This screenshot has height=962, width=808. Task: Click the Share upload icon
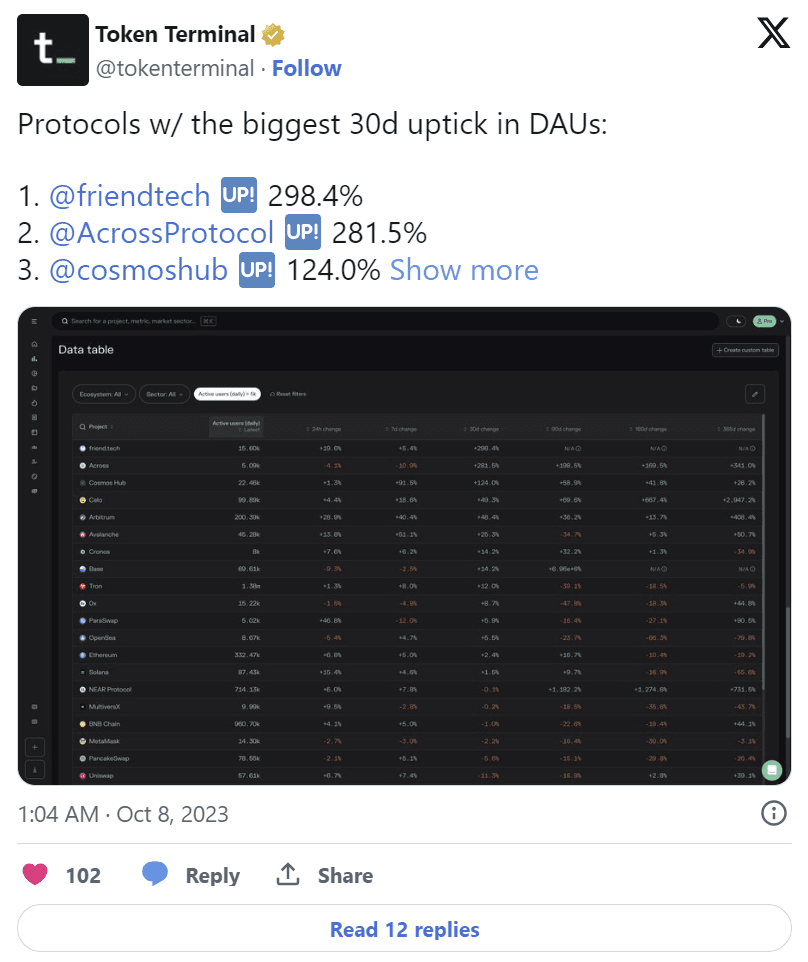tap(288, 875)
